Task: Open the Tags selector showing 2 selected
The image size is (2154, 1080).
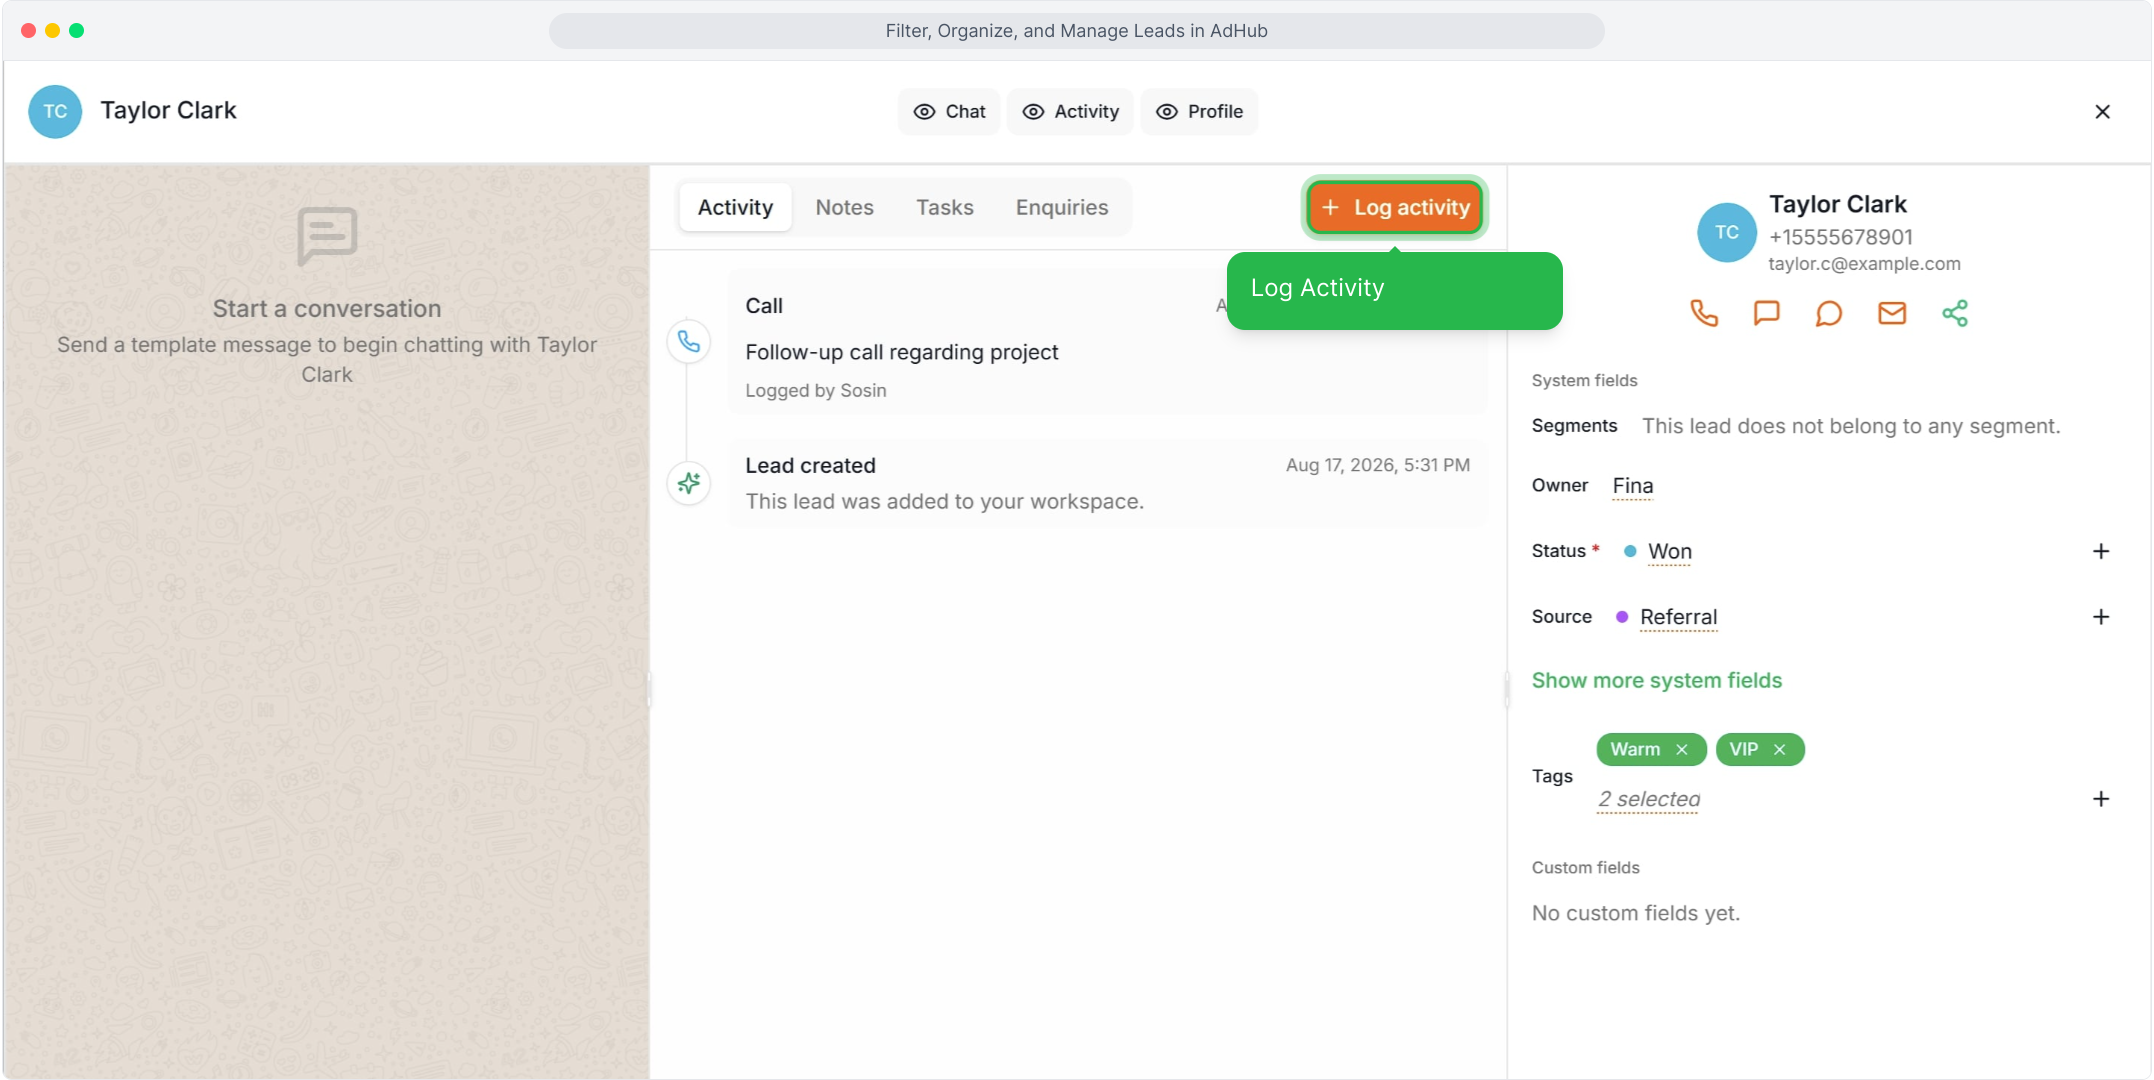Action: [x=1648, y=800]
